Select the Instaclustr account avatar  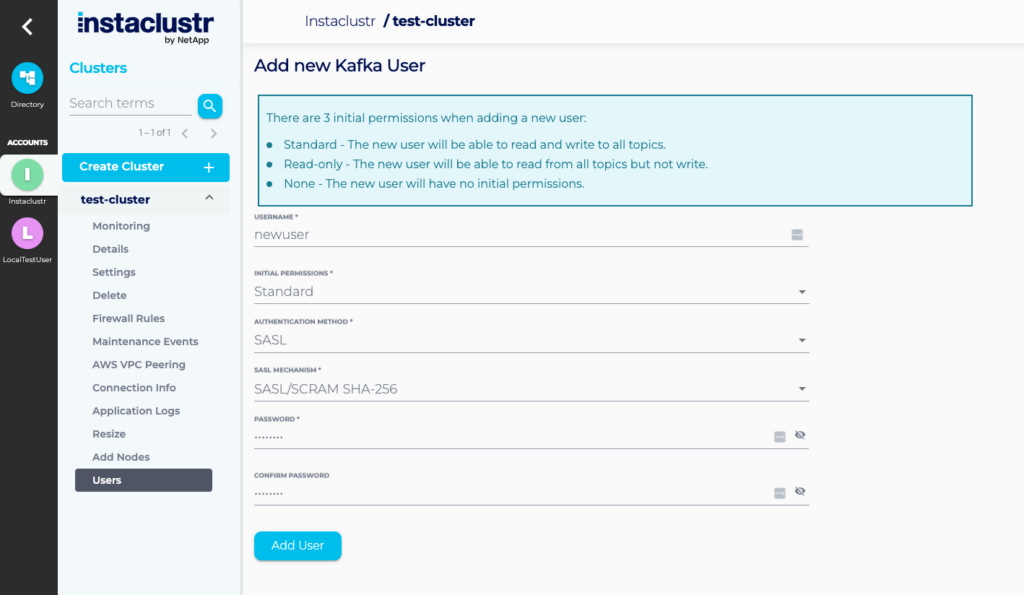pos(28,176)
